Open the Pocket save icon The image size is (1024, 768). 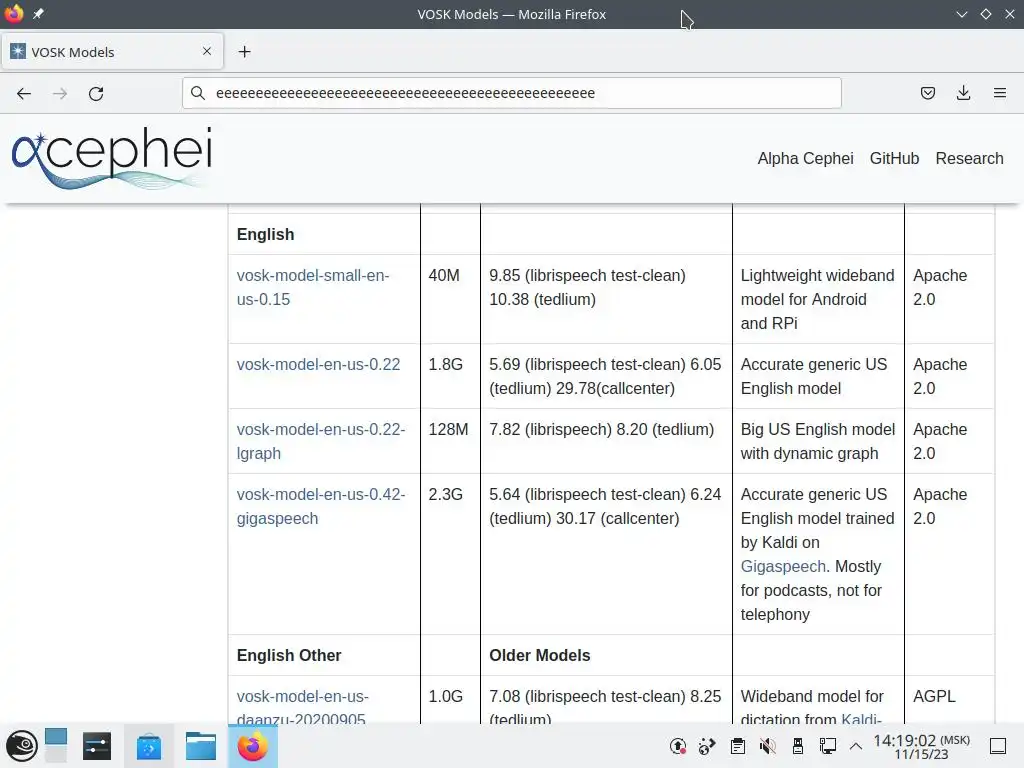point(927,93)
